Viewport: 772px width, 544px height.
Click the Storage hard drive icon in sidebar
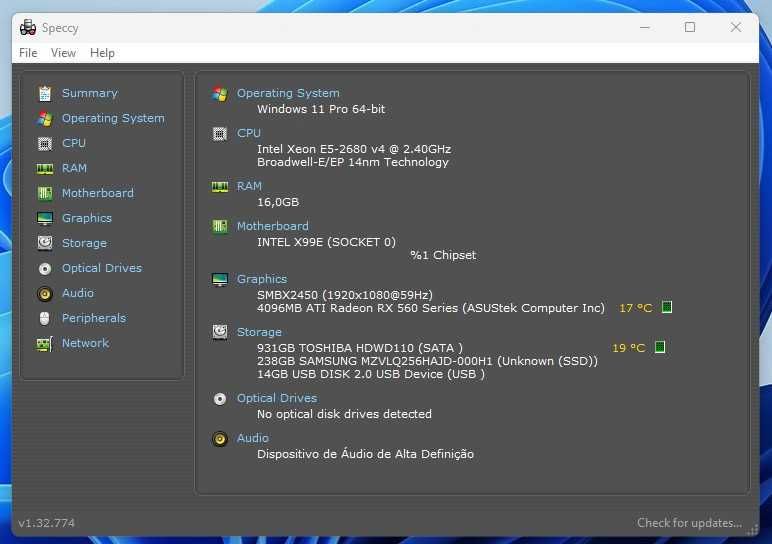[45, 243]
